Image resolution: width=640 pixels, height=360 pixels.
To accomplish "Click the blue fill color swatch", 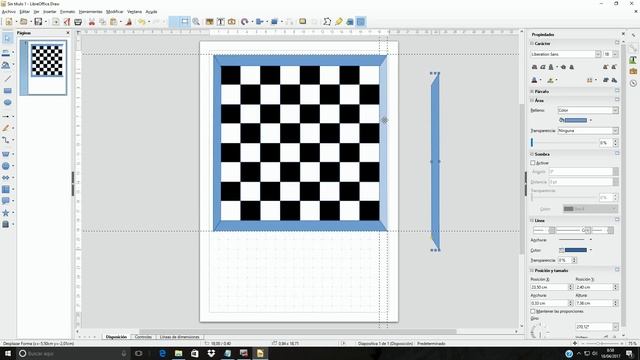I will 576,120.
